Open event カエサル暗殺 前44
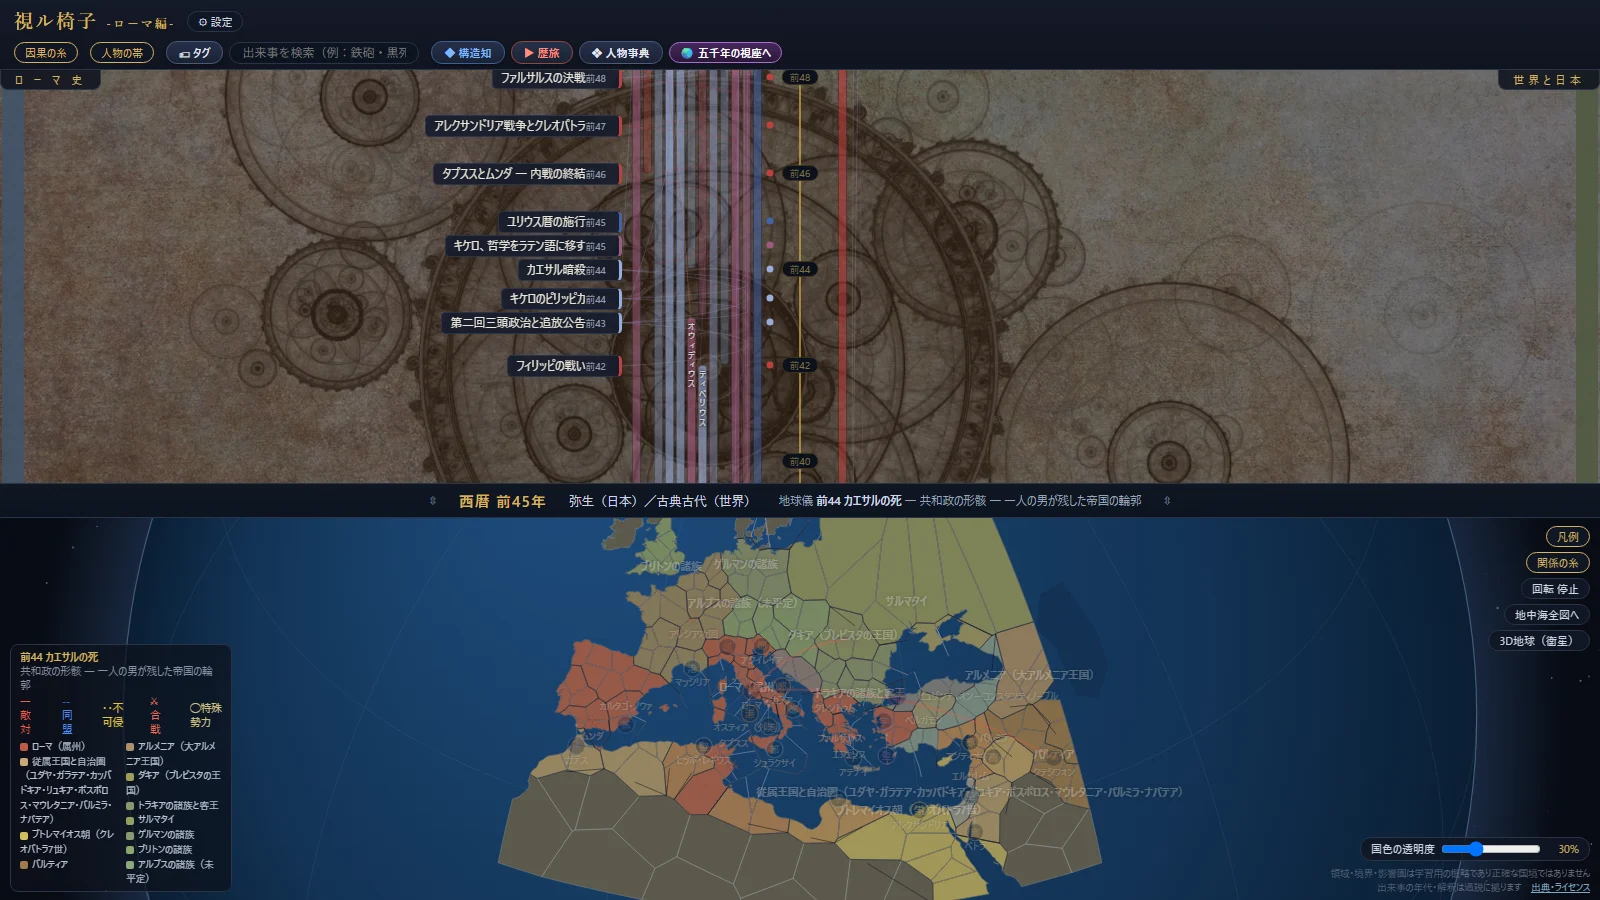Screen dimensions: 1600x900 [569, 270]
